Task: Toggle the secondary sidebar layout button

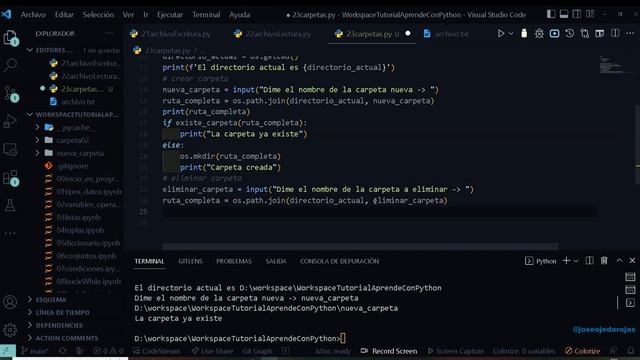Action: [577, 14]
